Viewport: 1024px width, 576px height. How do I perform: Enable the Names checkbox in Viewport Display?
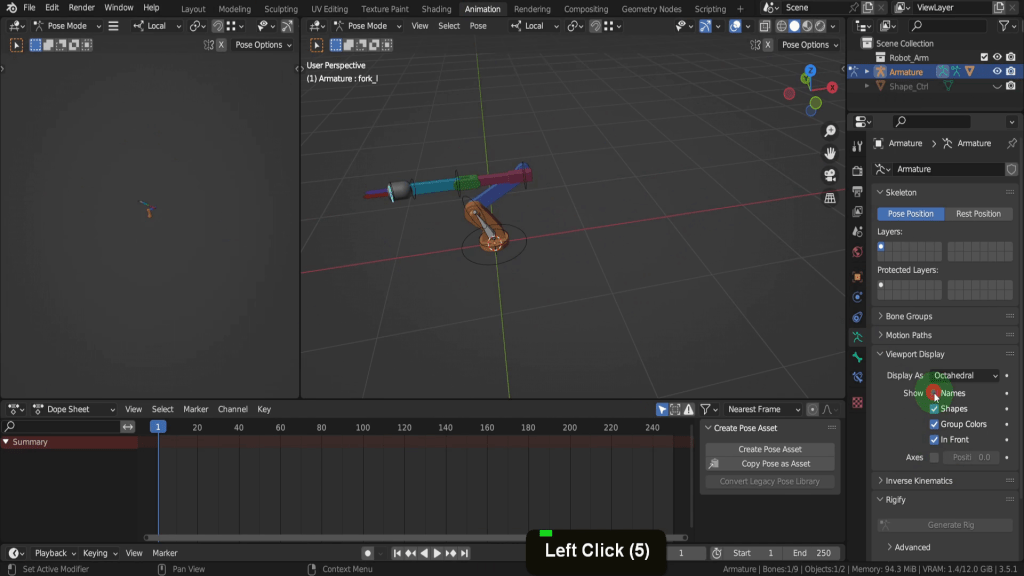click(934, 393)
